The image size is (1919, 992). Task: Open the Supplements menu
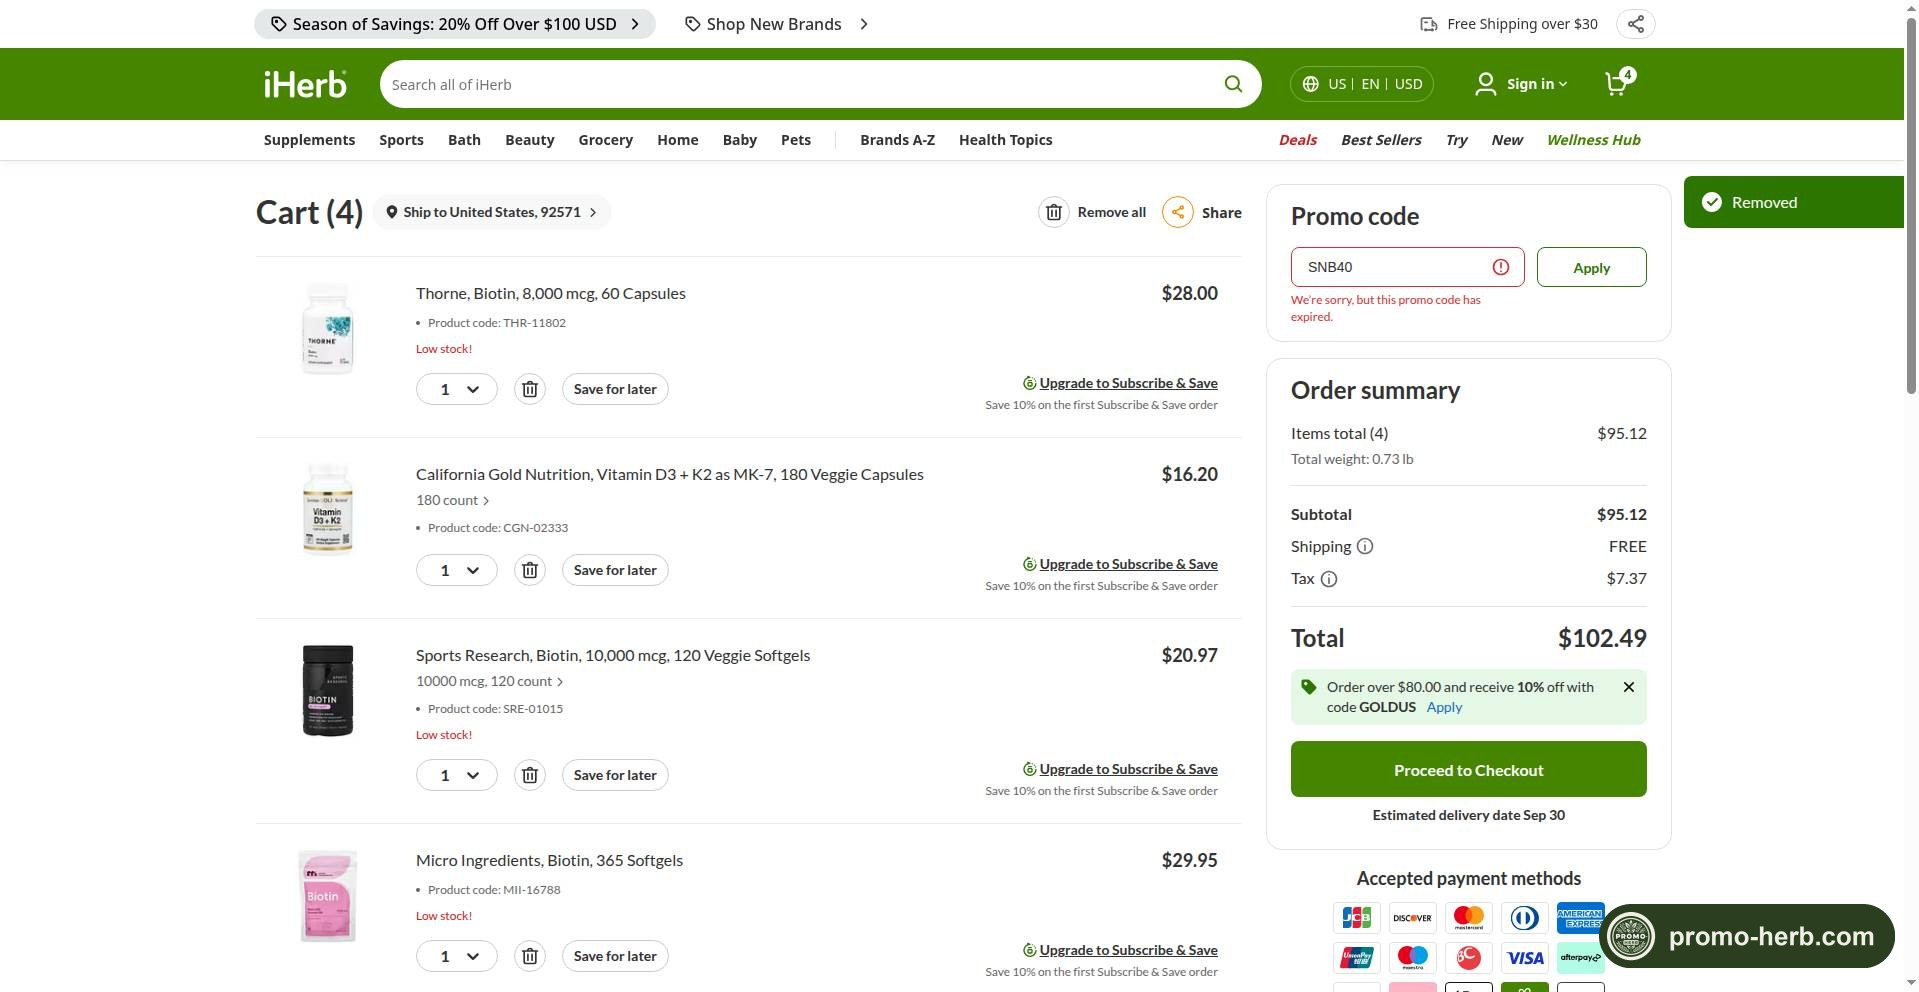pos(309,140)
